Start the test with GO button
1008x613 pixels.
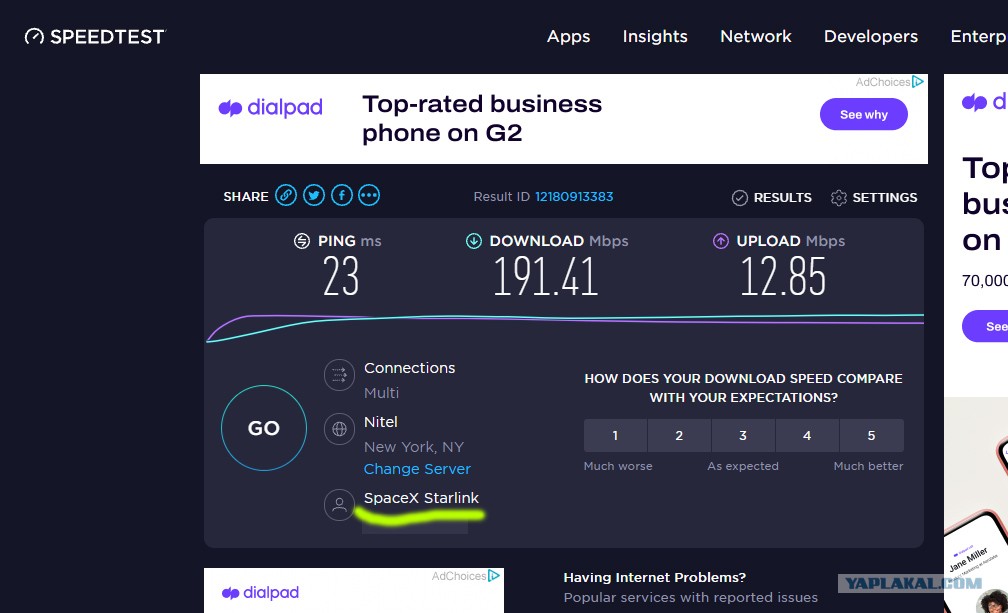click(264, 428)
